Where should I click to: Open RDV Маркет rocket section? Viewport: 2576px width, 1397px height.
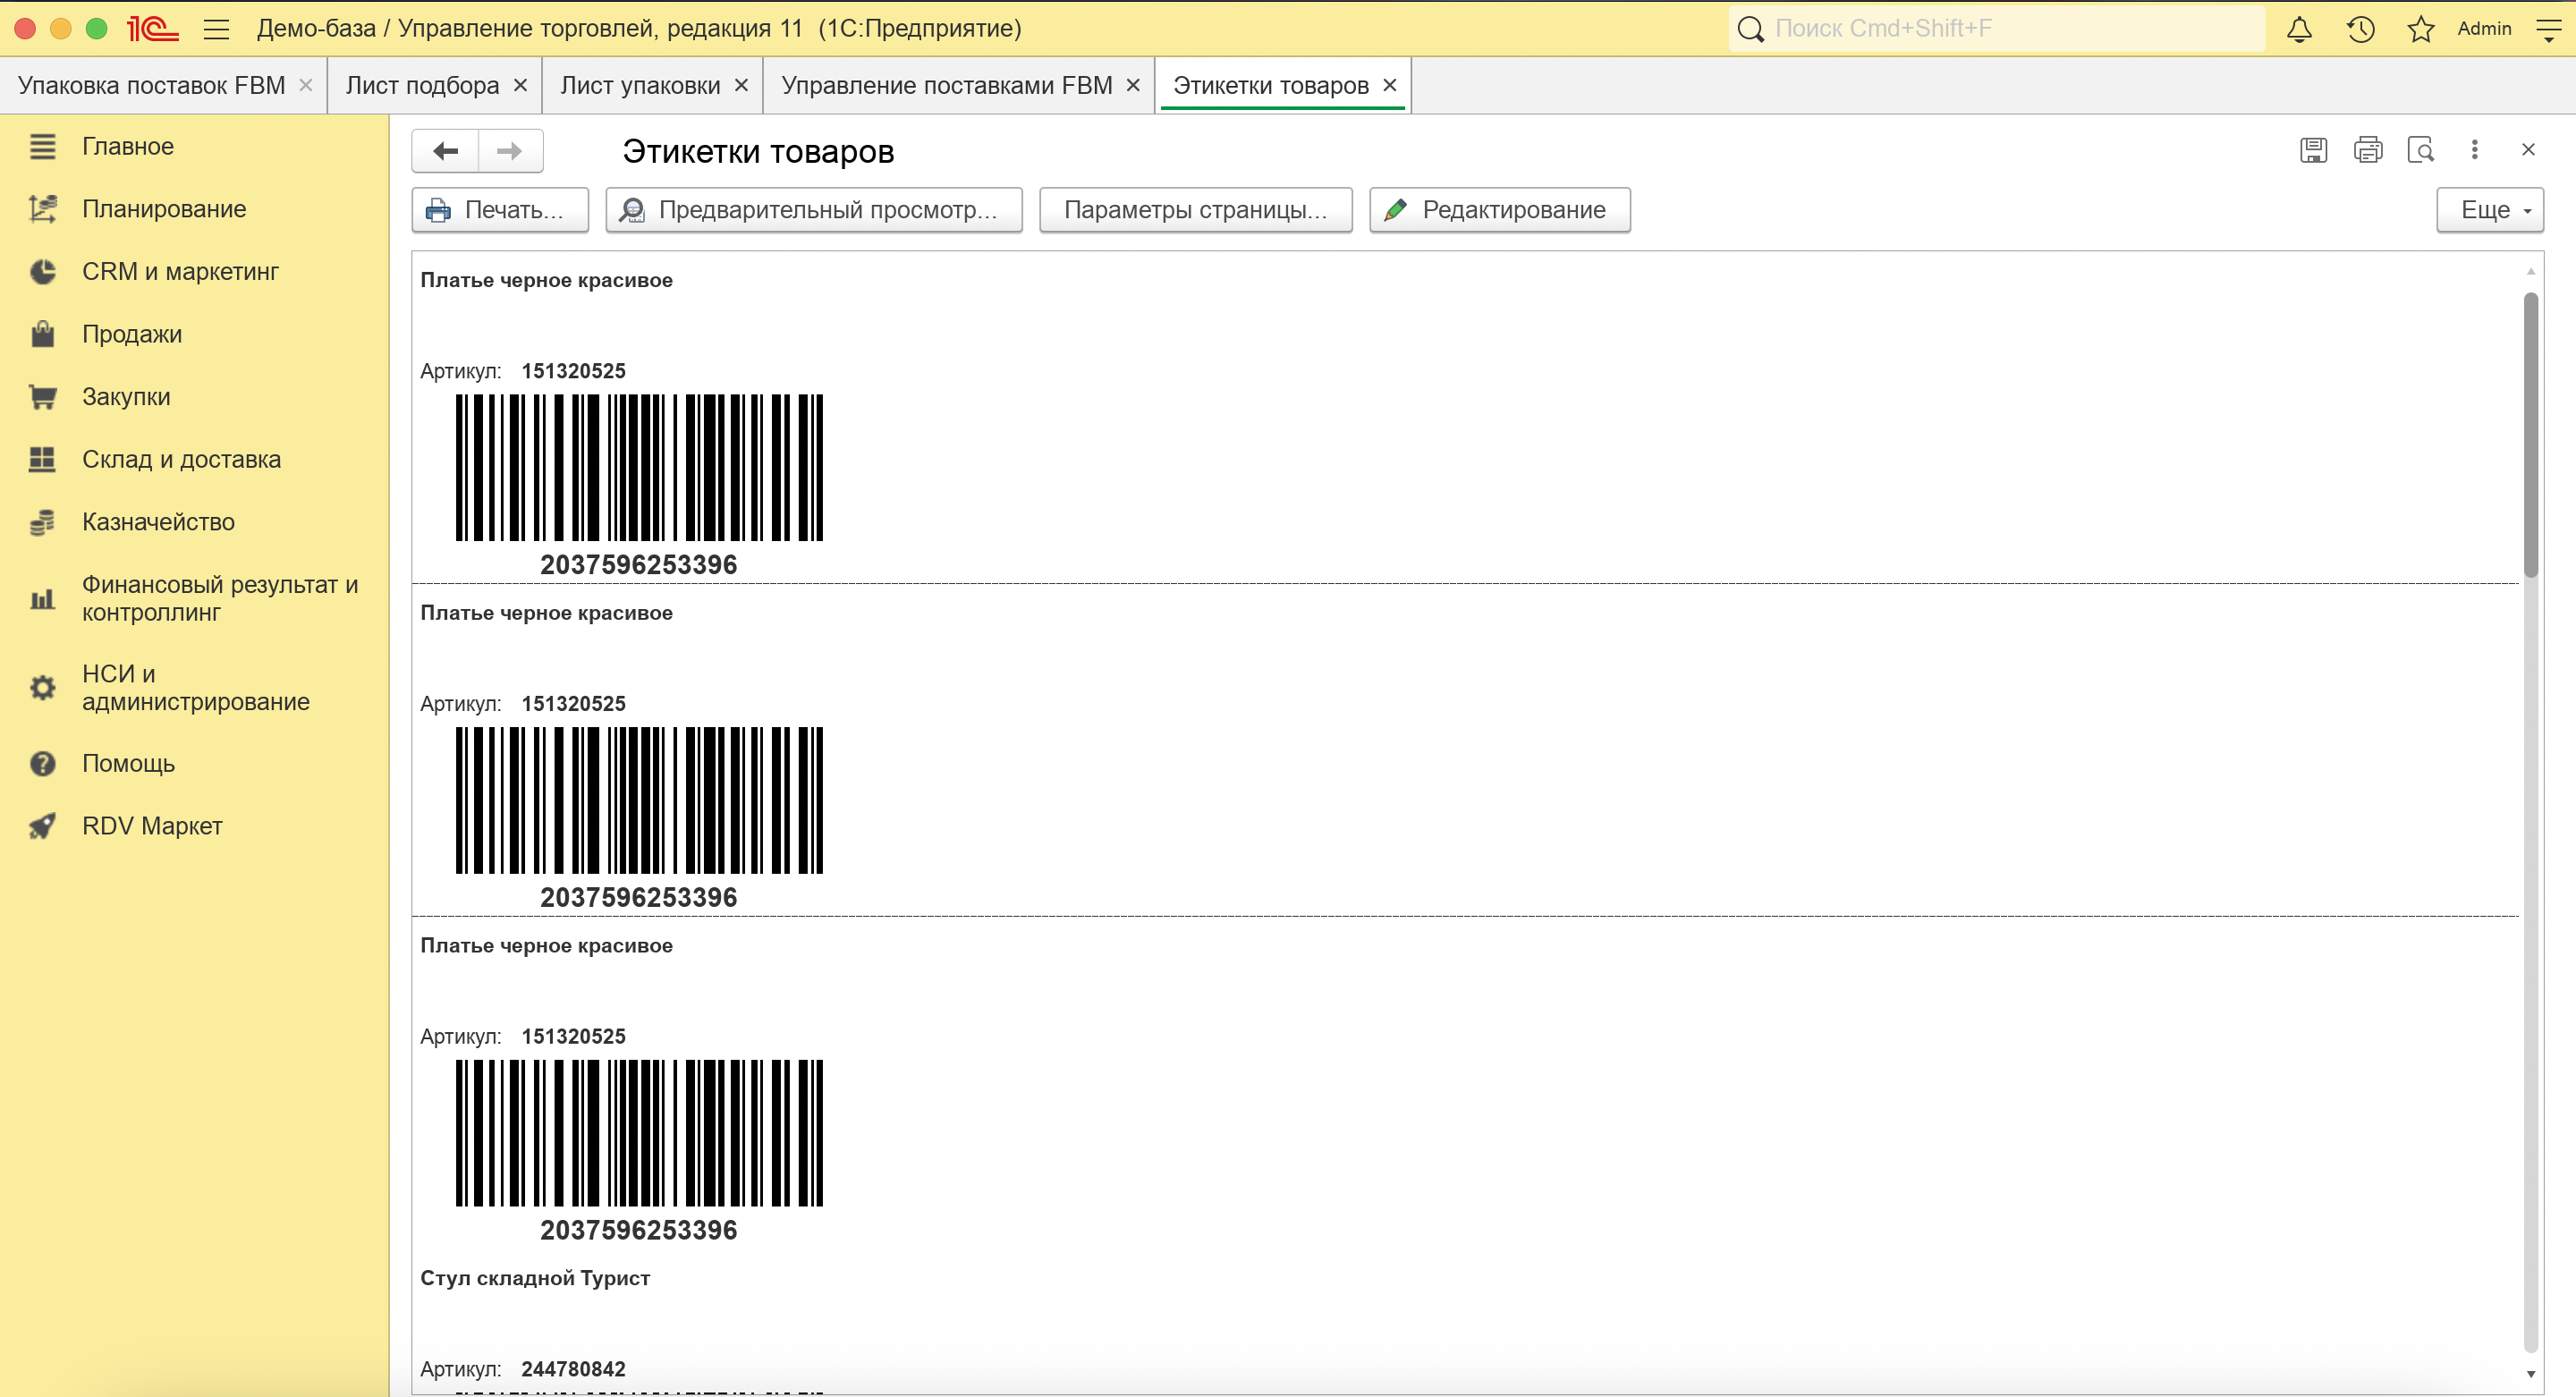(152, 826)
